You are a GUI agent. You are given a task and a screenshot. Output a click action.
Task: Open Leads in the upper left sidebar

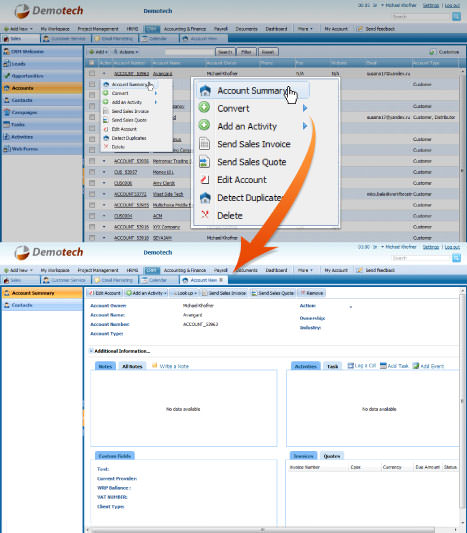click(42, 64)
